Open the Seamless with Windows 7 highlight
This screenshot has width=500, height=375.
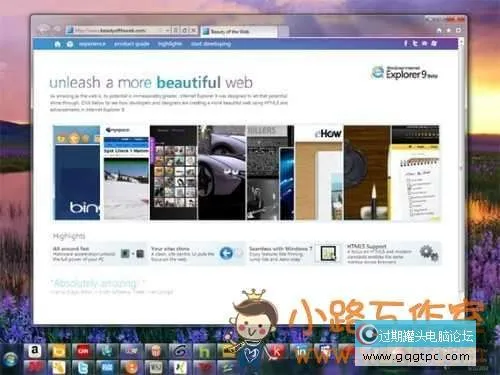[295, 254]
